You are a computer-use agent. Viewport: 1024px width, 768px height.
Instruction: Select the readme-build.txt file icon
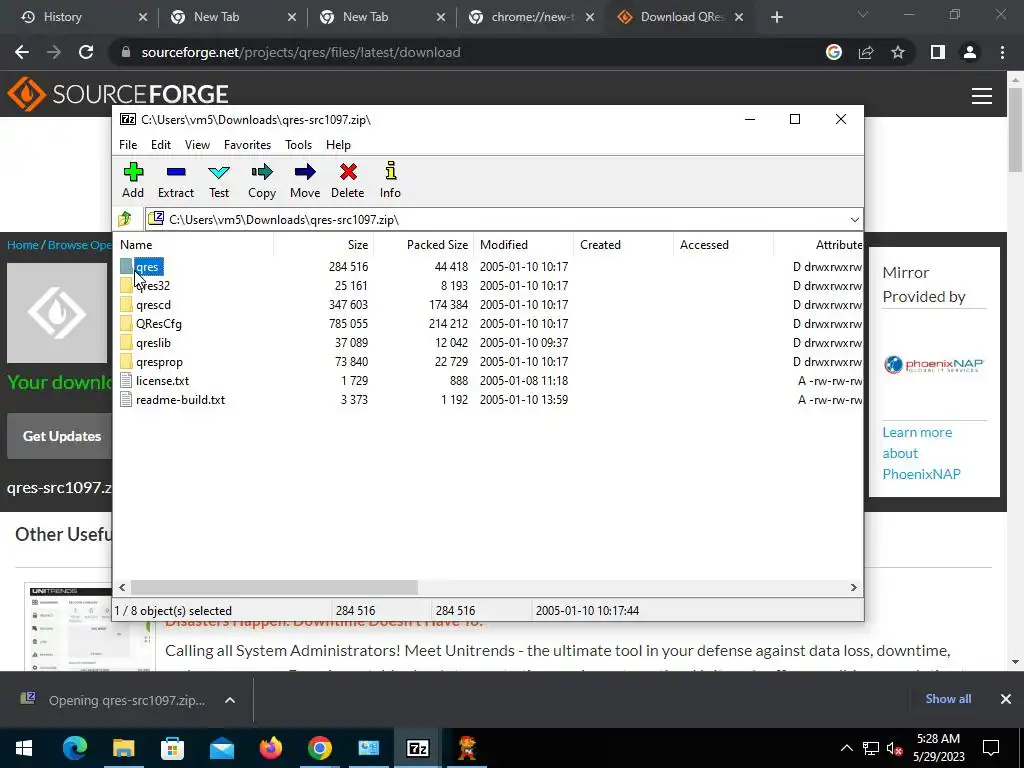tap(126, 399)
